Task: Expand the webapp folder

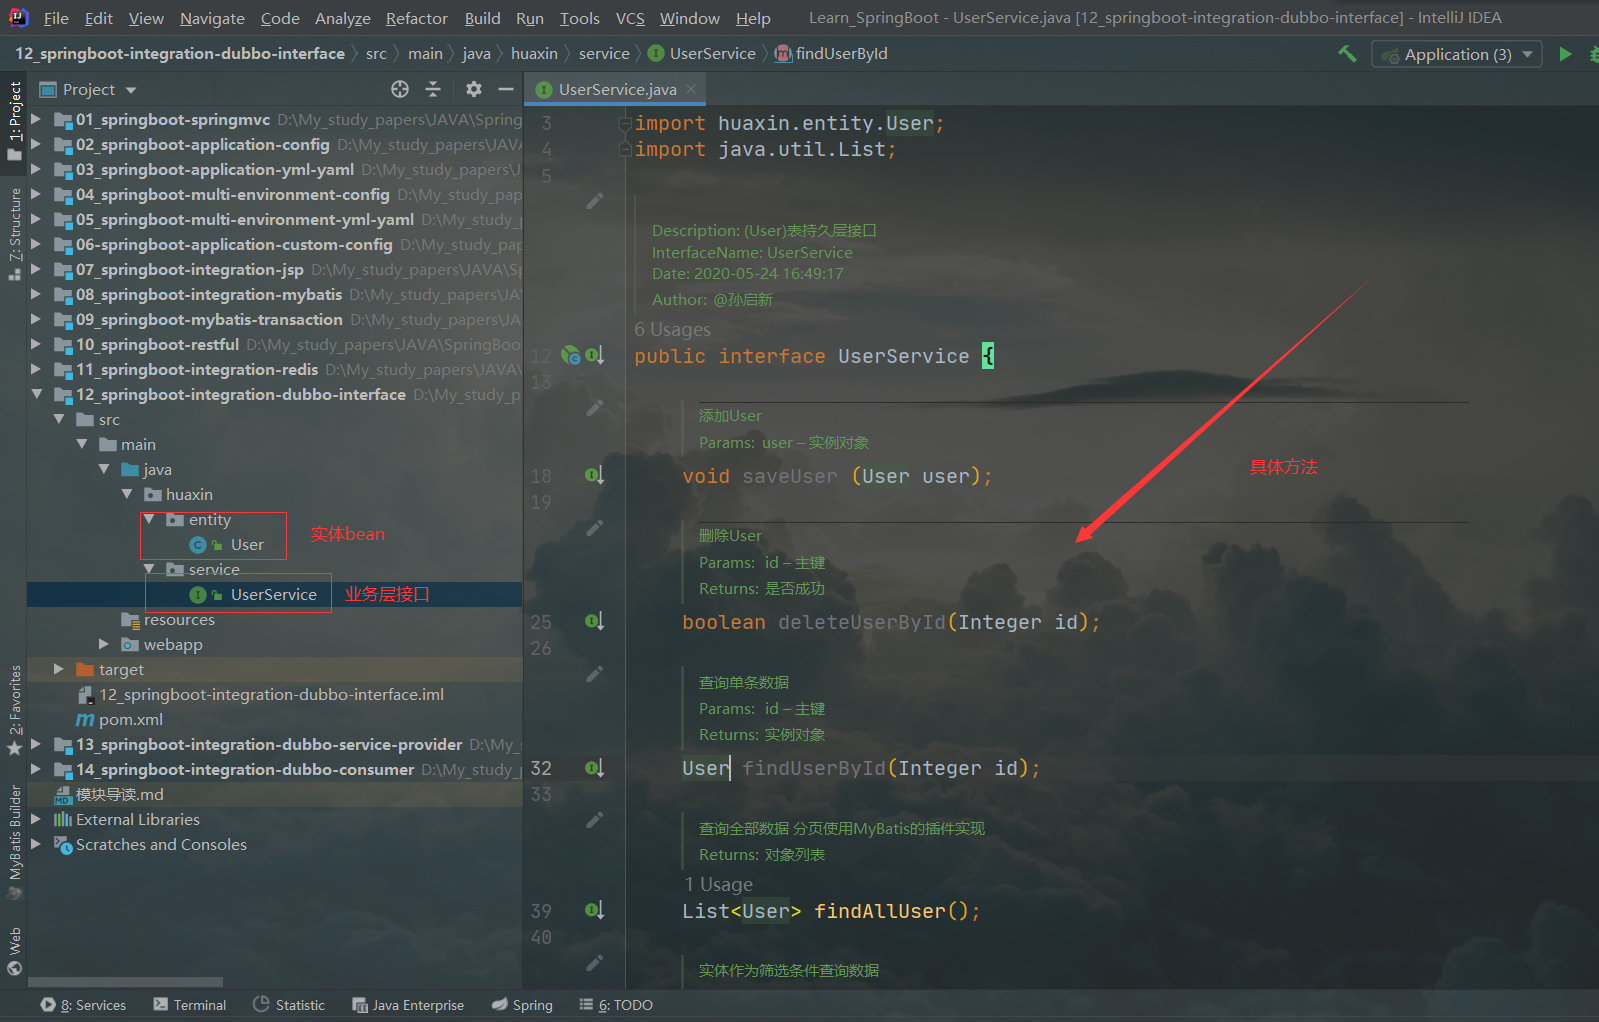Action: coord(103,644)
